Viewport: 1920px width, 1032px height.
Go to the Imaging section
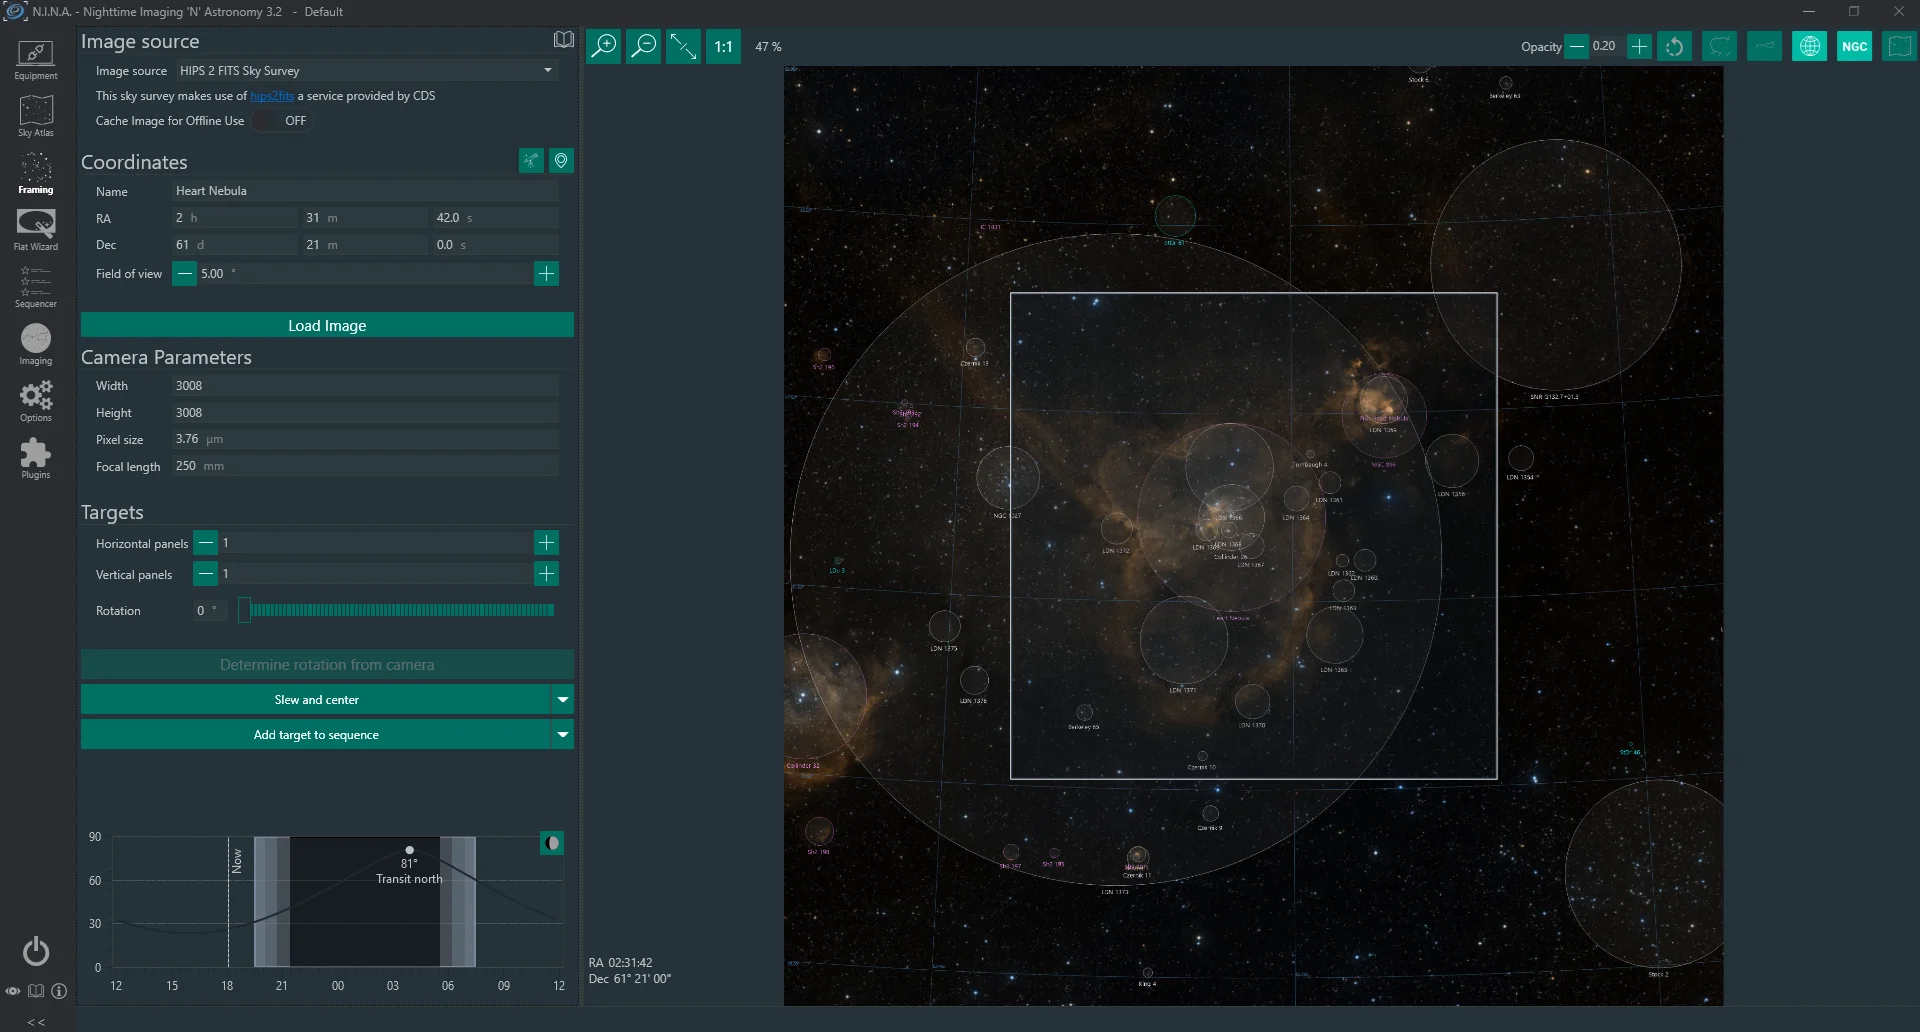[36, 344]
